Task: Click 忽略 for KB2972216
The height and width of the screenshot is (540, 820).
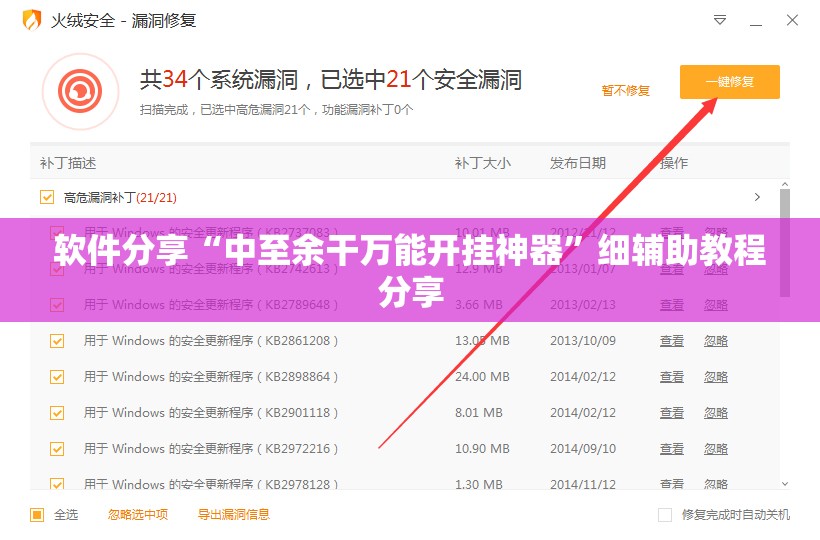Action: coord(716,449)
